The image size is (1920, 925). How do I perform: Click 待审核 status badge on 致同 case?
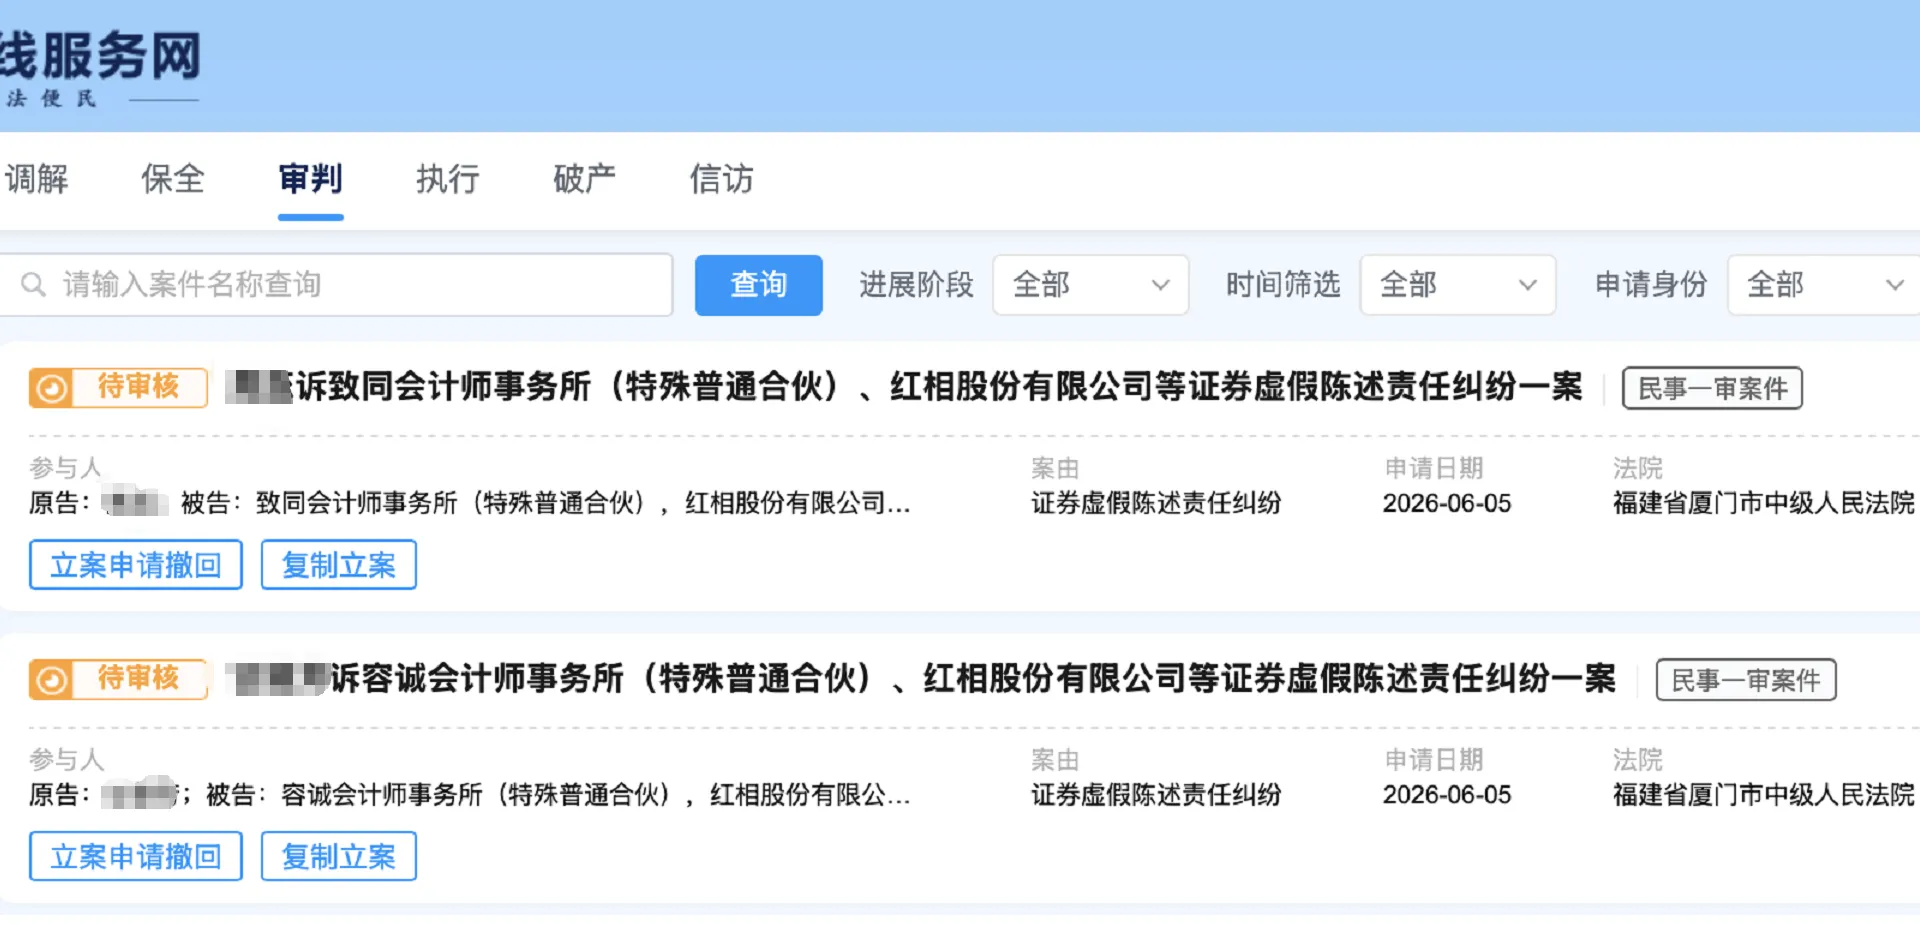[118, 387]
